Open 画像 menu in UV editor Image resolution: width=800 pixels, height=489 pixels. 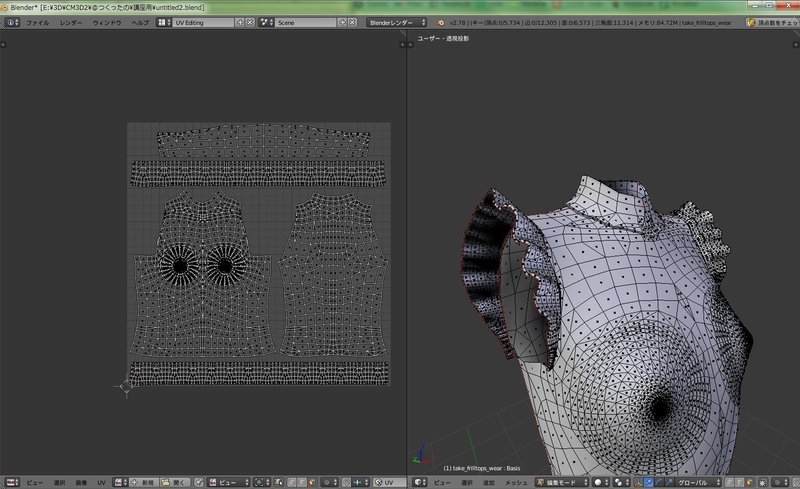(x=81, y=482)
